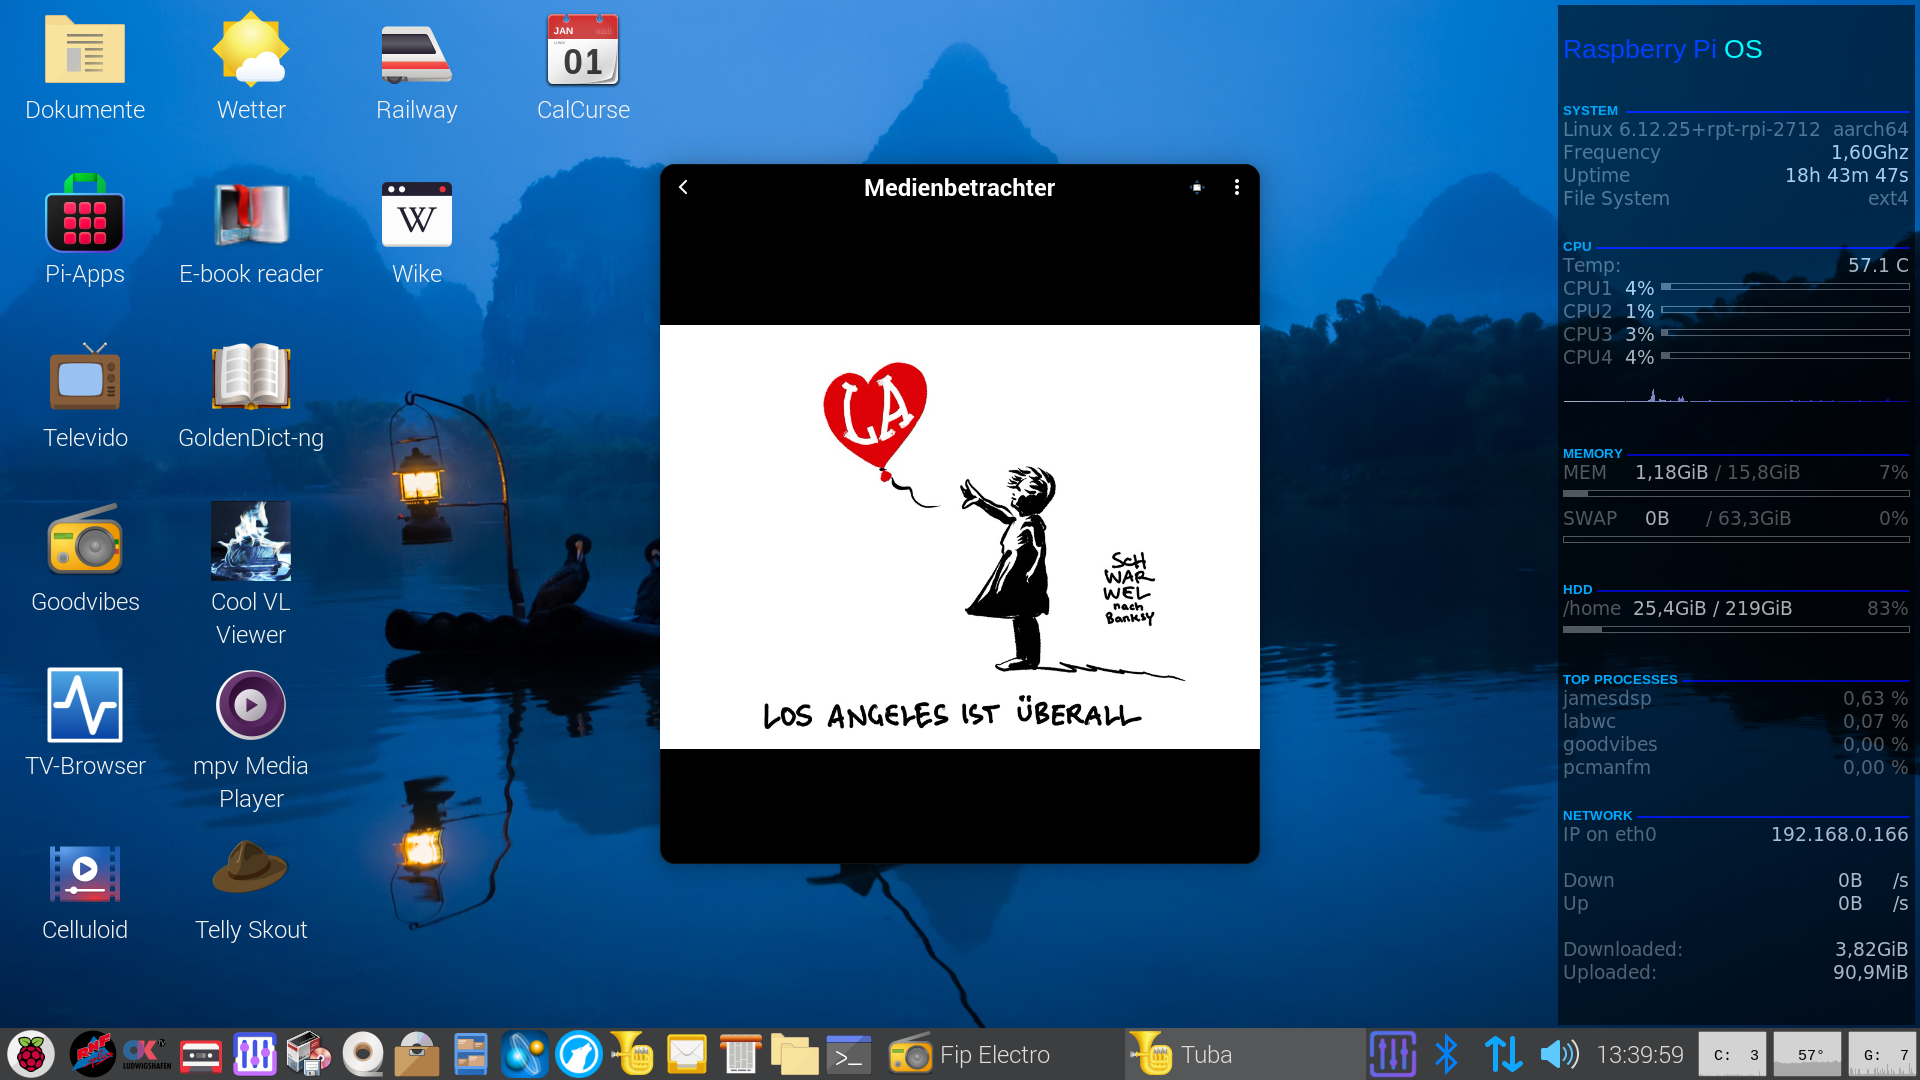Open the audio mixer icon in the system tray
This screenshot has width=1920, height=1080.
[1392, 1055]
